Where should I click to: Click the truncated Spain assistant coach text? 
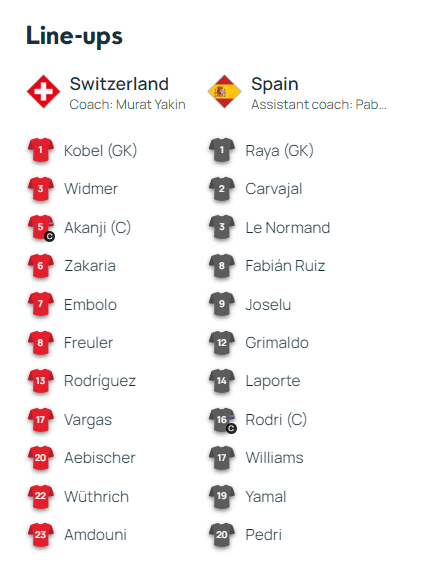pos(319,105)
